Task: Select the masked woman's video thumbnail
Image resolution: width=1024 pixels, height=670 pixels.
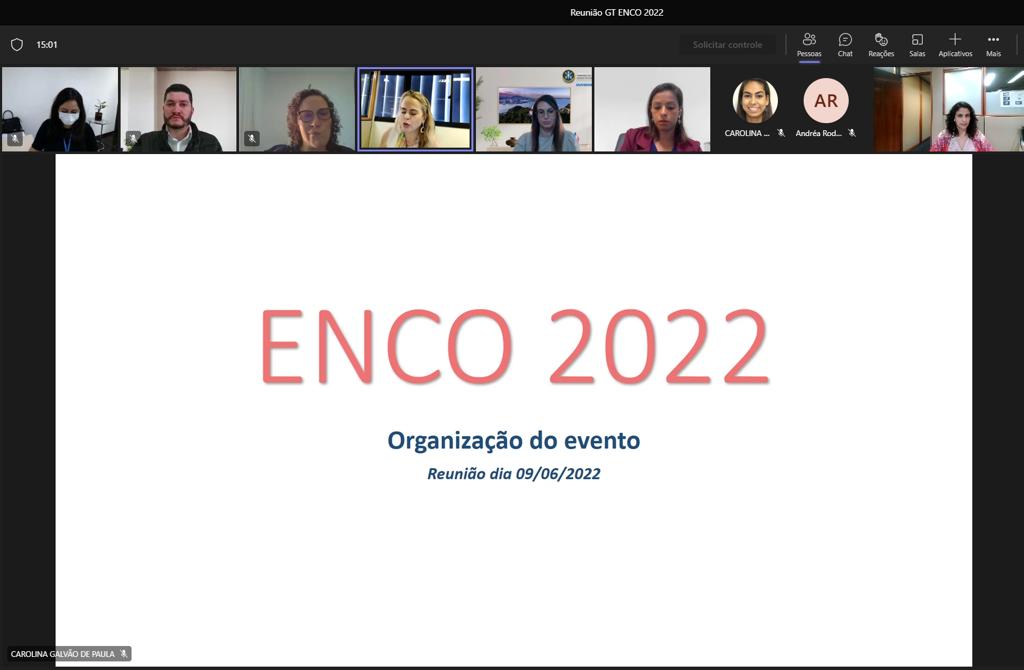Action: [59, 109]
